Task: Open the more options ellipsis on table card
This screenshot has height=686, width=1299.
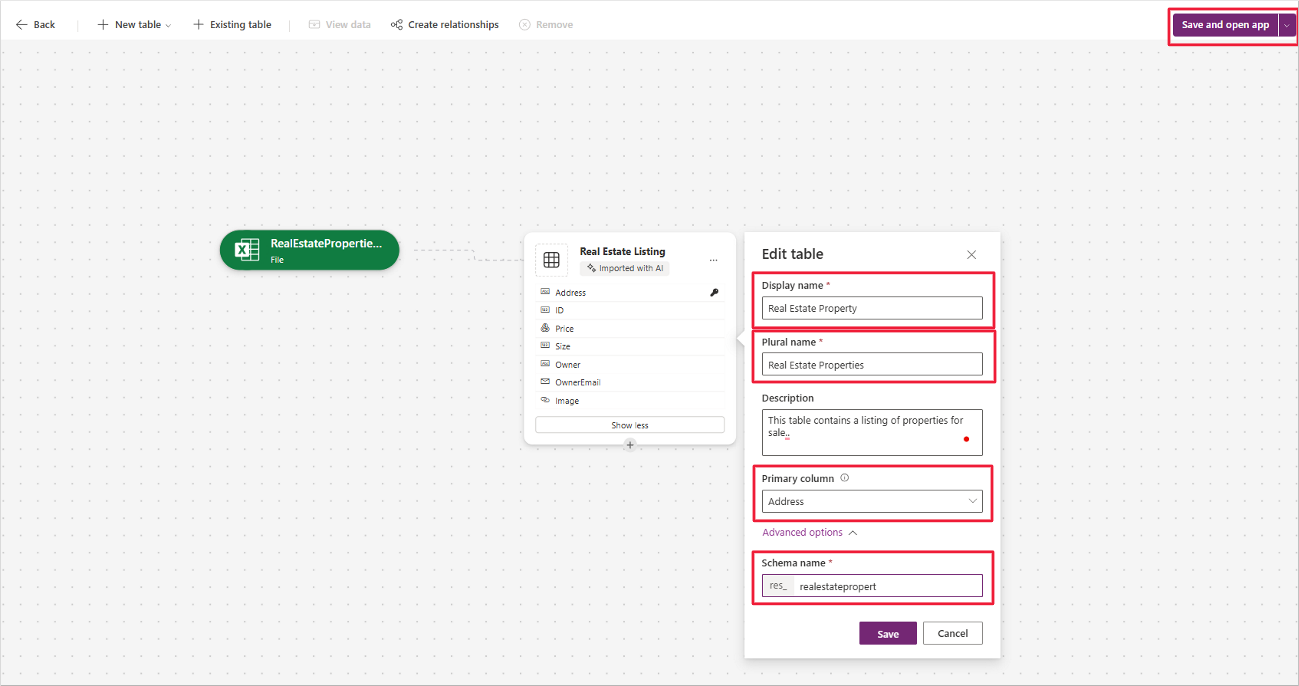Action: 713,260
